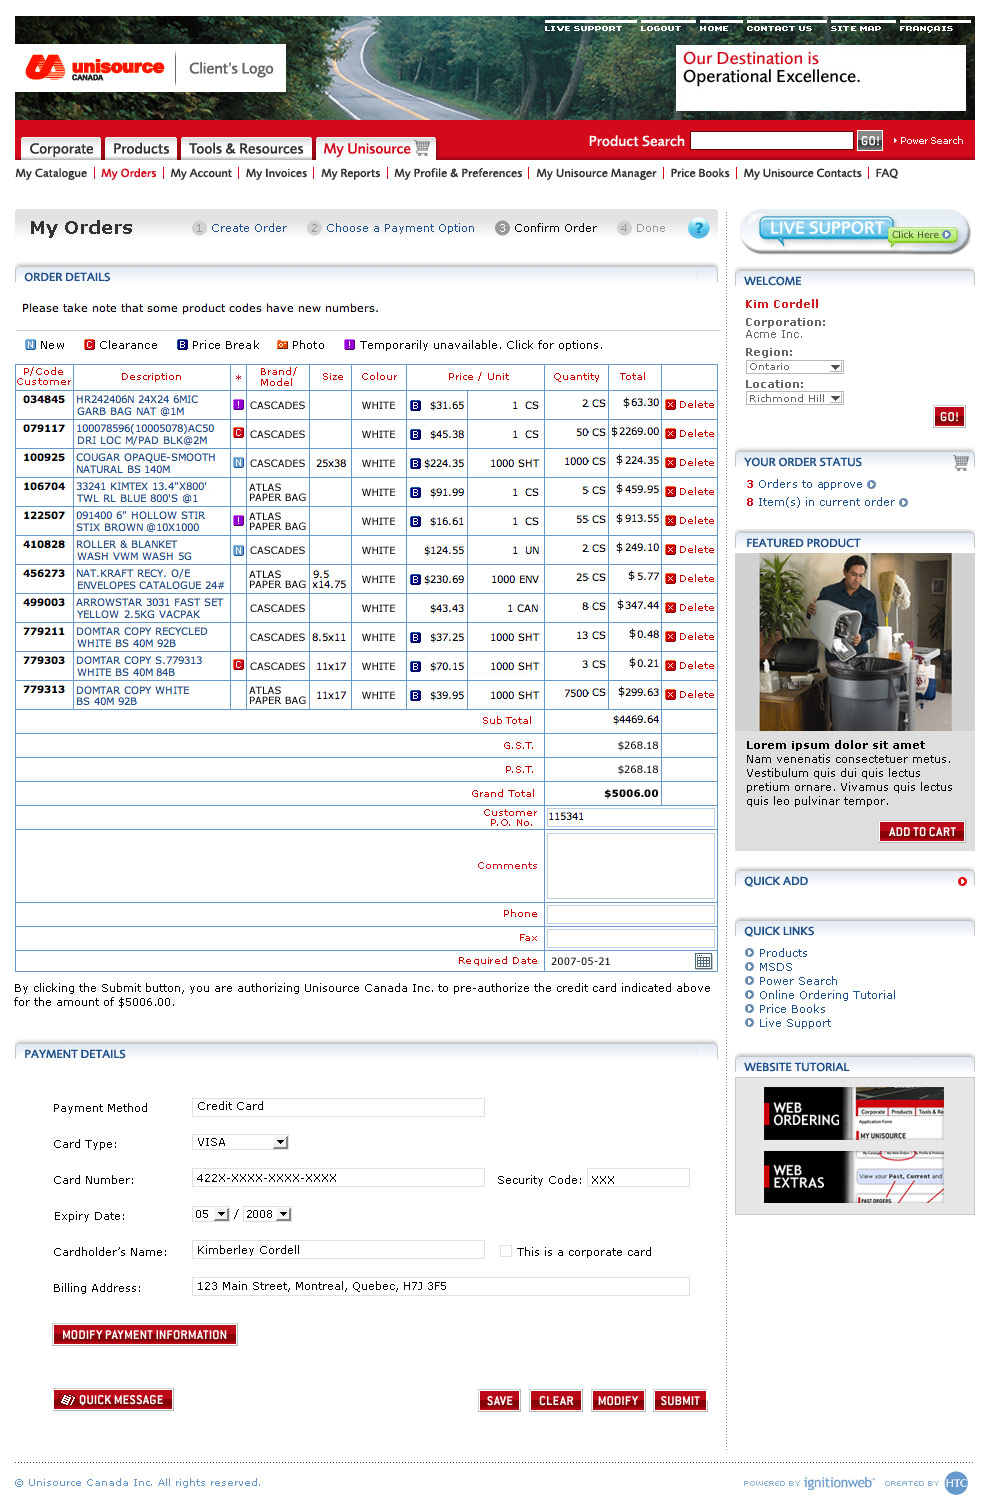The height and width of the screenshot is (1500, 990).
Task: Open the Required Date calendar picker
Action: [x=703, y=961]
